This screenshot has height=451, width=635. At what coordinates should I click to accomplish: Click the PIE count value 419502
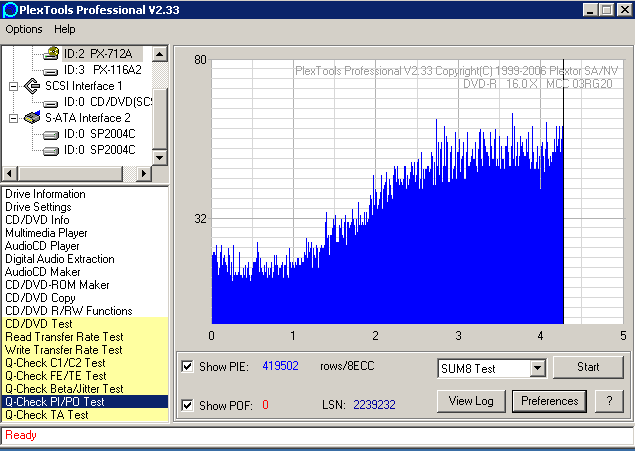click(280, 366)
